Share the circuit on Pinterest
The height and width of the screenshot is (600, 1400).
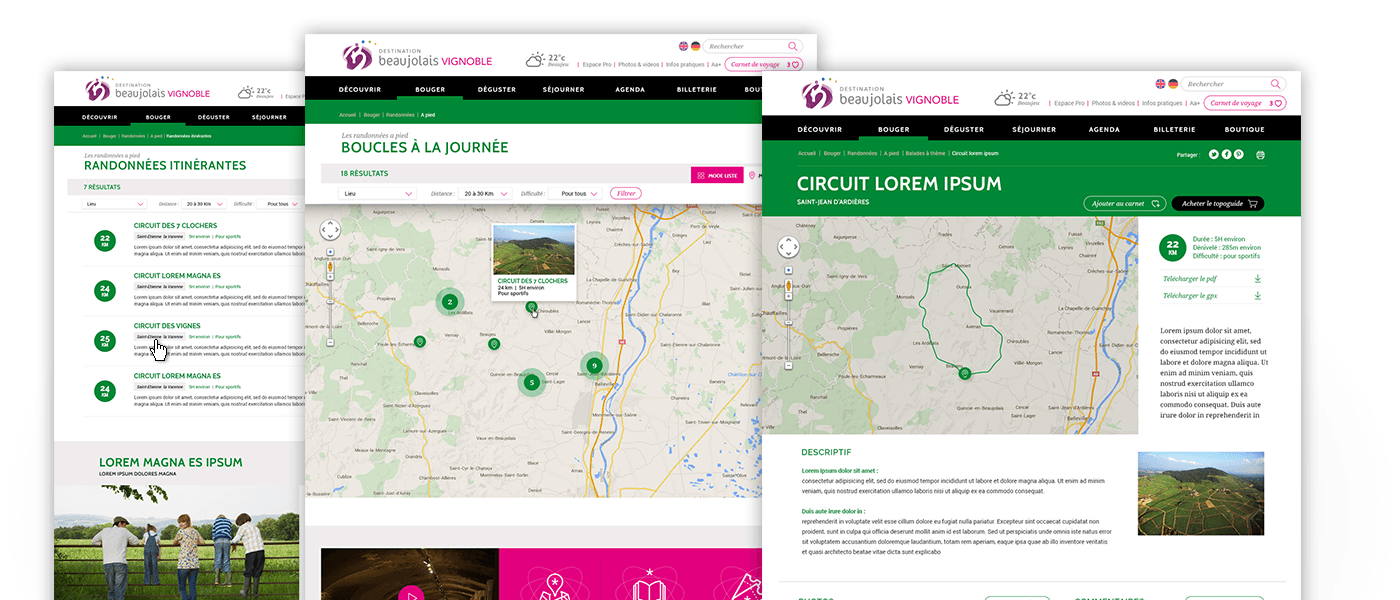point(1239,154)
